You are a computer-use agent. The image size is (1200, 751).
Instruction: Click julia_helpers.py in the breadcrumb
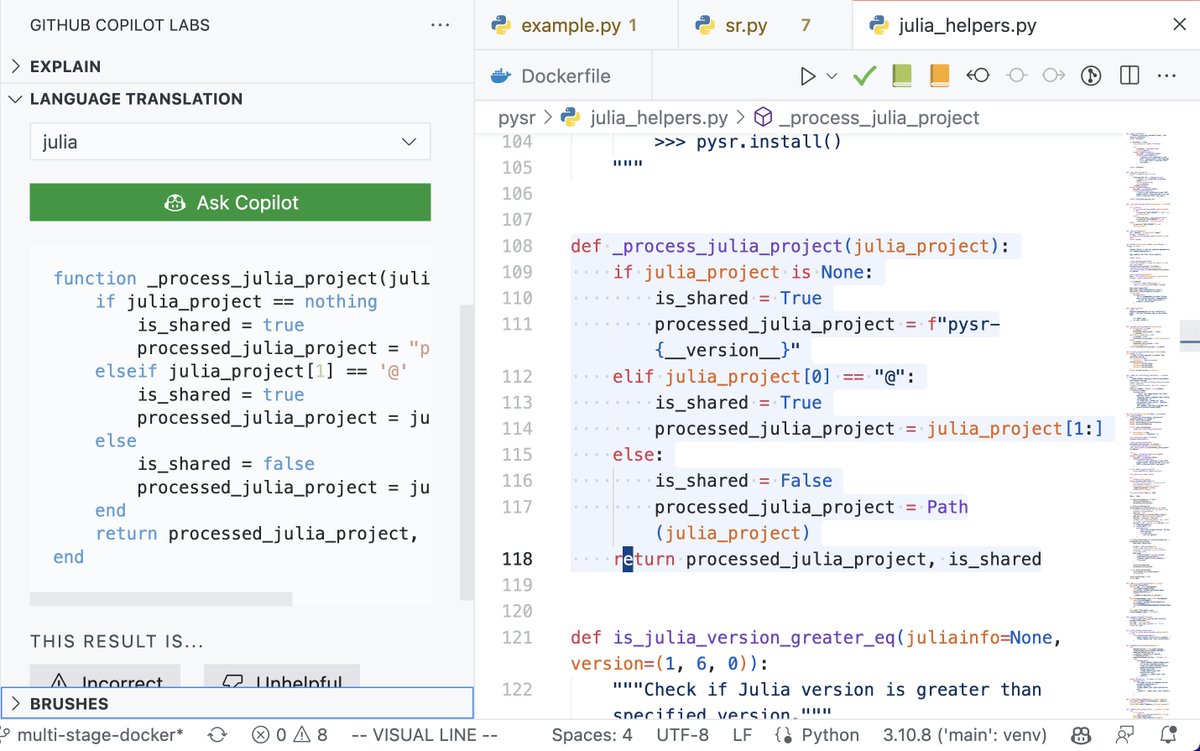tap(659, 118)
